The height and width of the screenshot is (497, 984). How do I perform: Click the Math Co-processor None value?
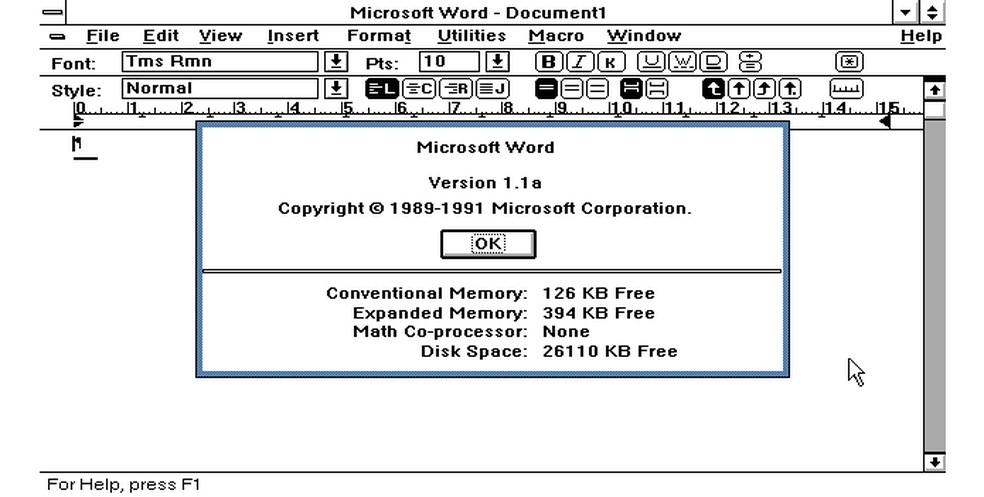click(565, 331)
